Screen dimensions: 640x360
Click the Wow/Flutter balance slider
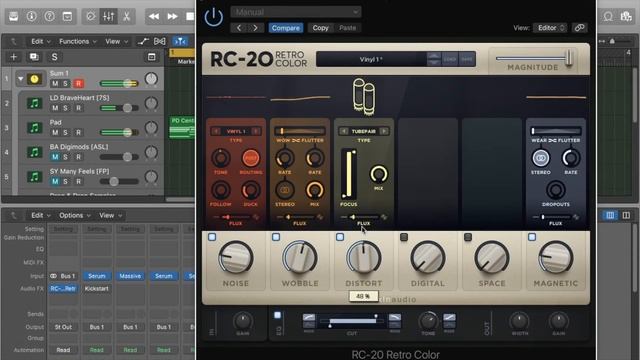(x=300, y=131)
